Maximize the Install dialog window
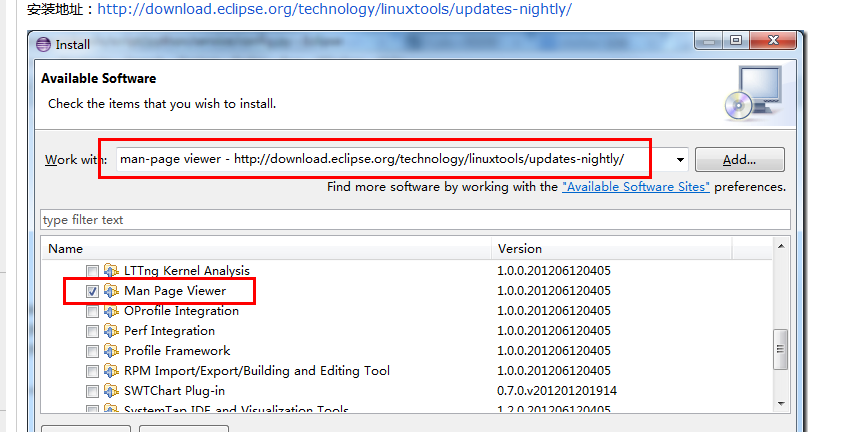Viewport: 859px width, 432px height. point(736,41)
